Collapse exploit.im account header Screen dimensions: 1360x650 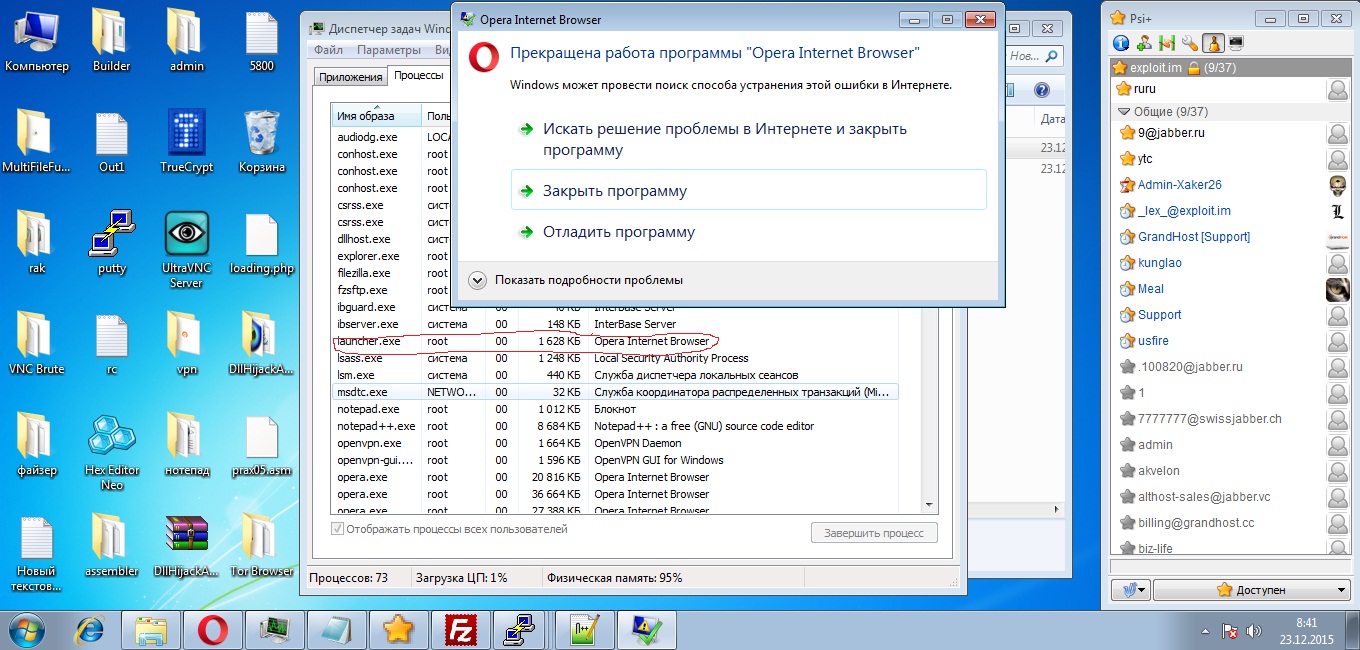1231,68
